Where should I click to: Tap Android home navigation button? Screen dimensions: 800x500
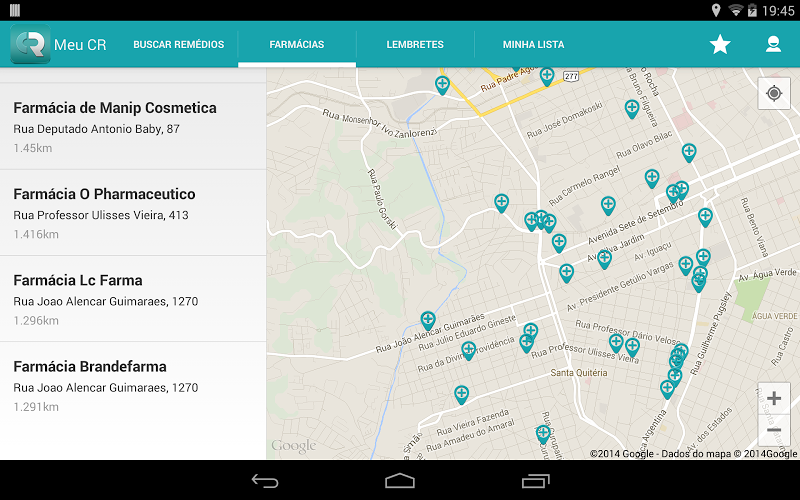(400, 481)
